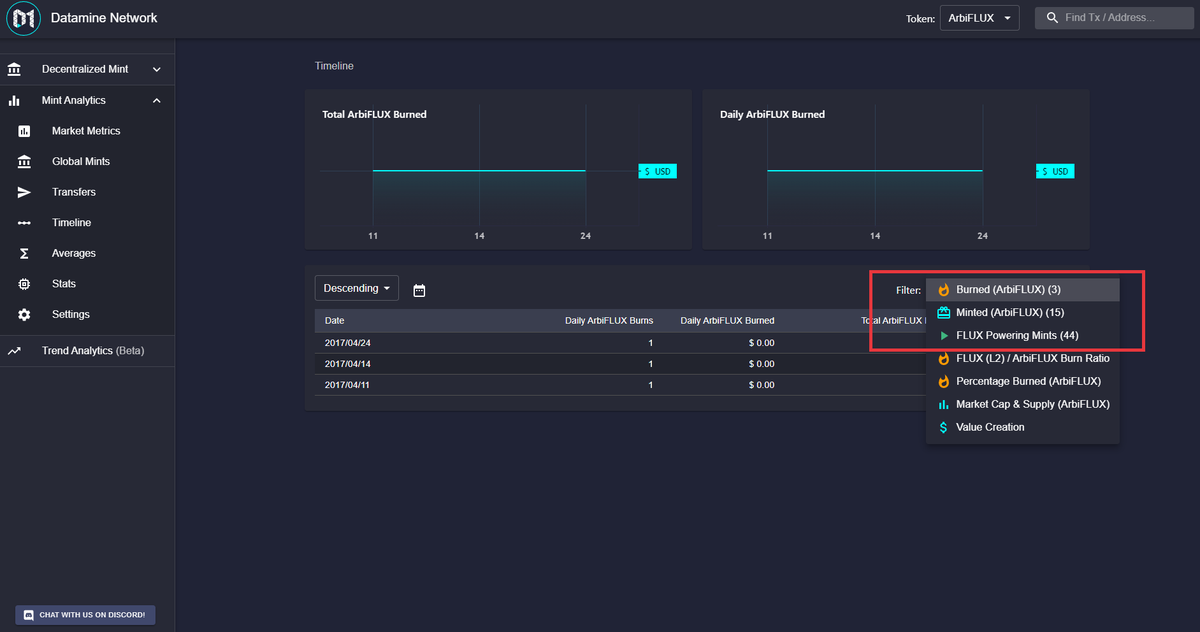
Task: Click USD label on Total ArbiFLUX Burned chart
Action: pos(658,171)
